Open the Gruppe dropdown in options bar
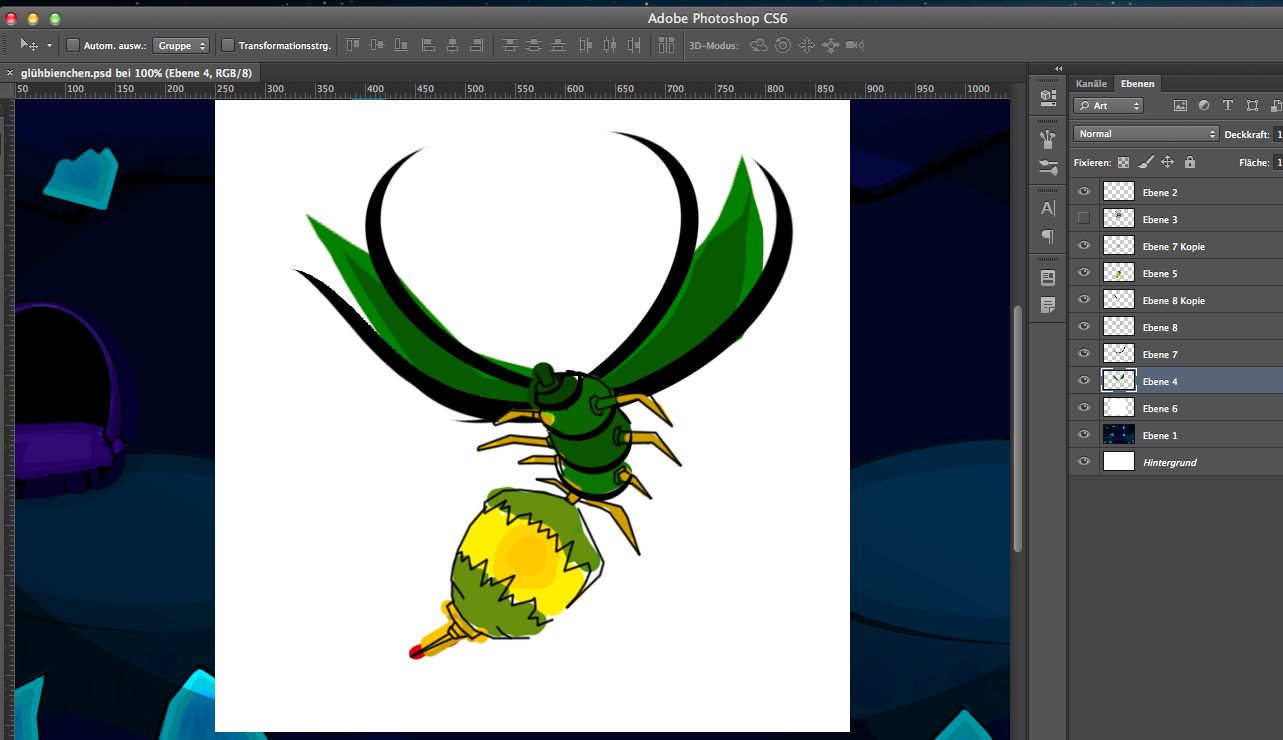The width and height of the screenshot is (1283, 740). point(181,45)
